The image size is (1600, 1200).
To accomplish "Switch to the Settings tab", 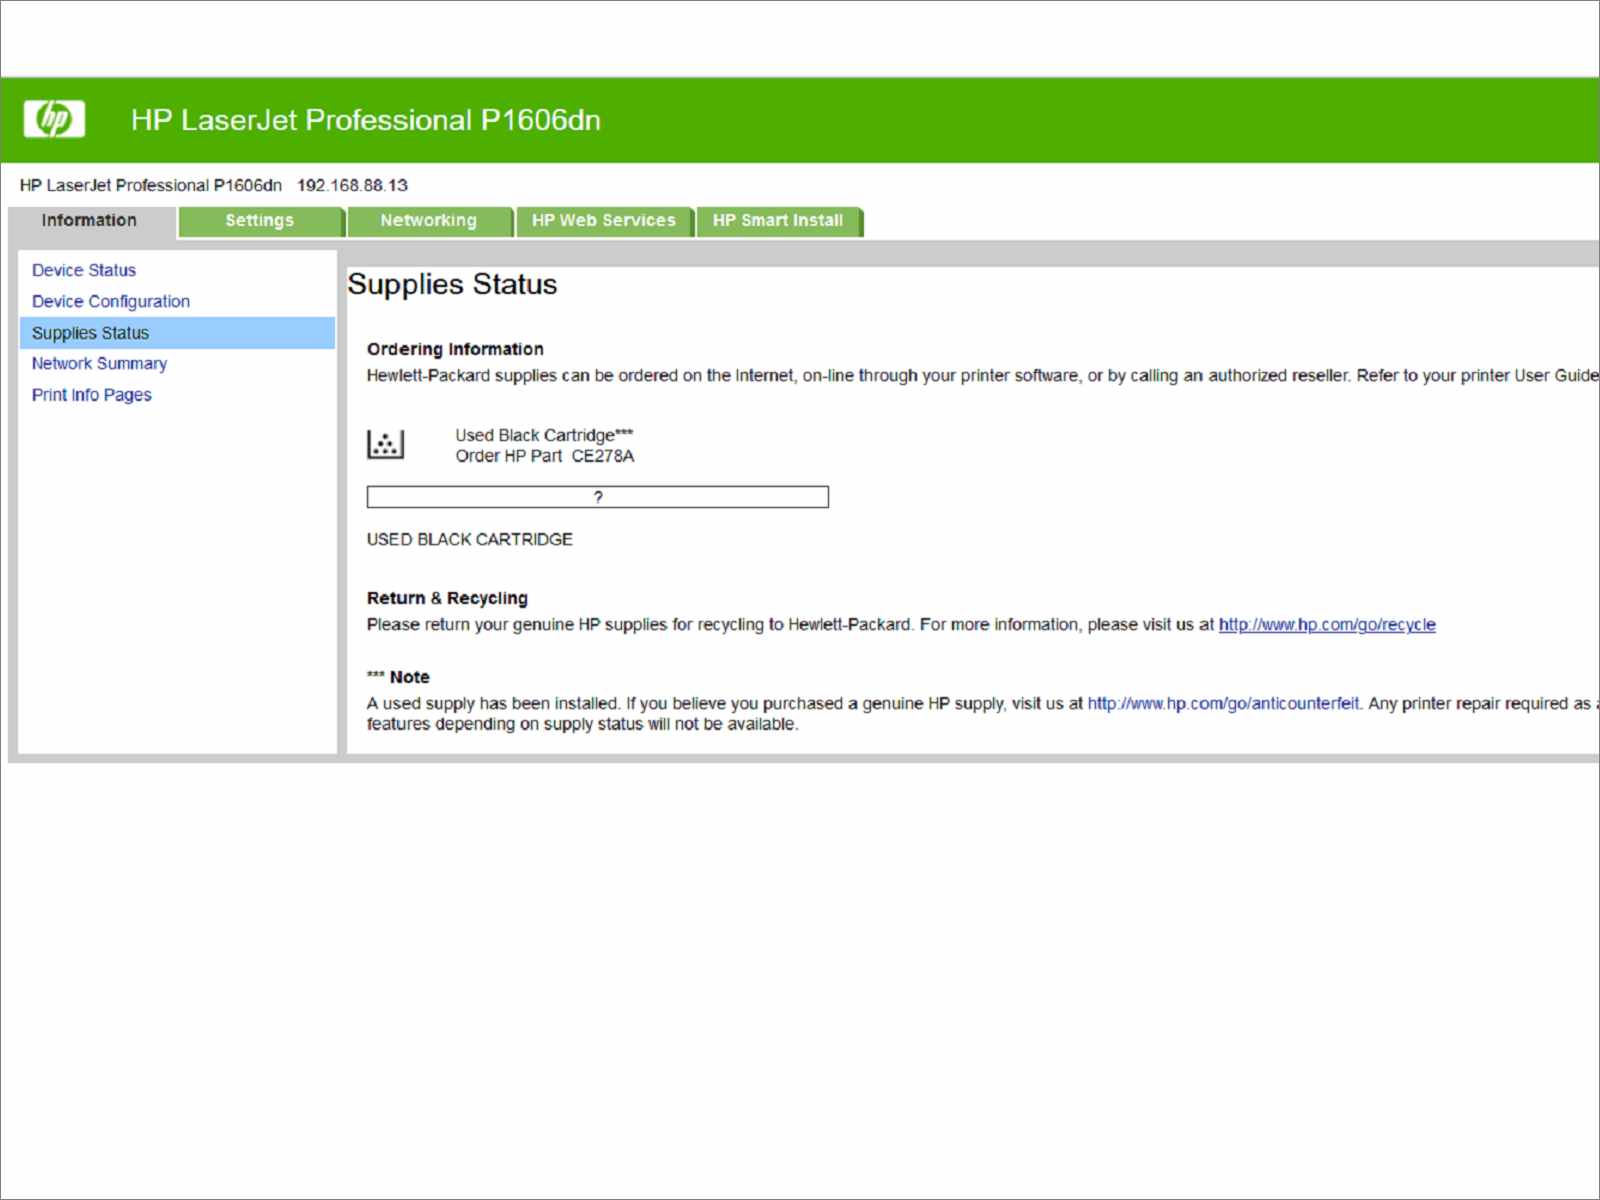I will [260, 221].
